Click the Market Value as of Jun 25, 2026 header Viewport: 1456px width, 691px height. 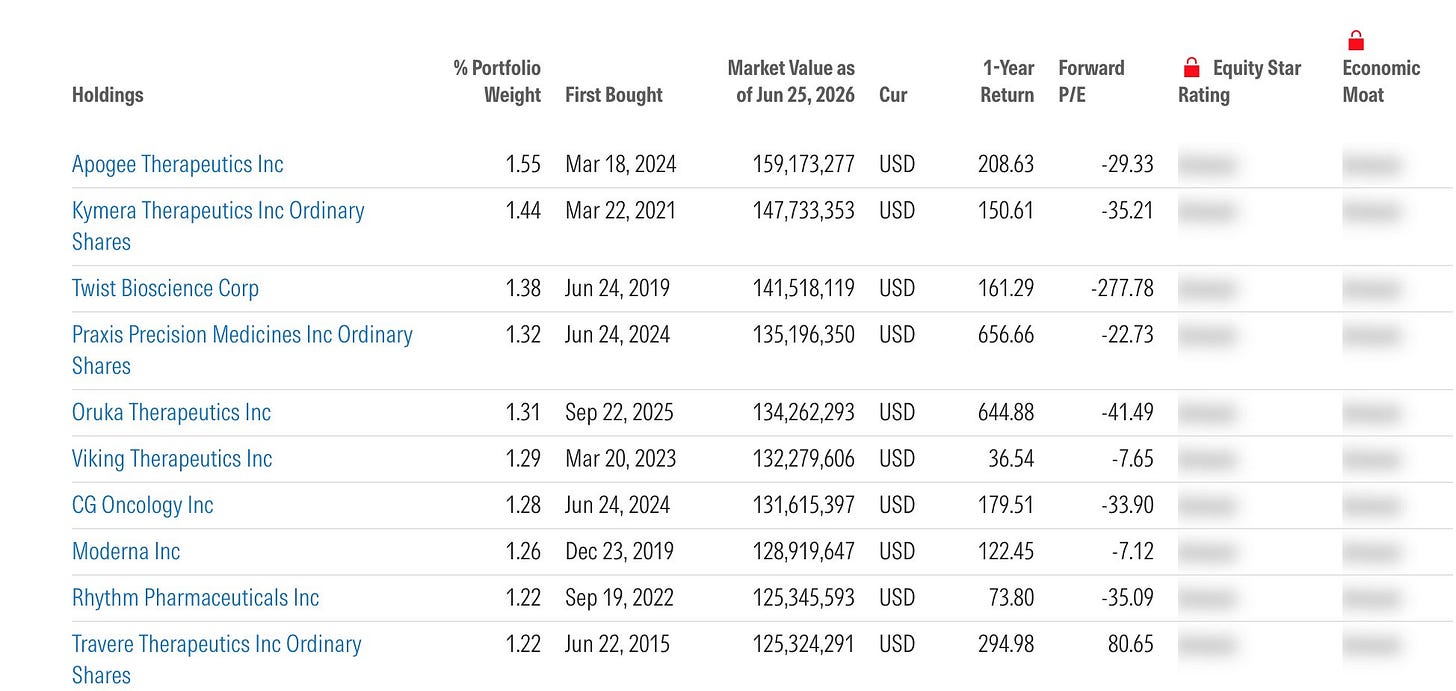(791, 81)
